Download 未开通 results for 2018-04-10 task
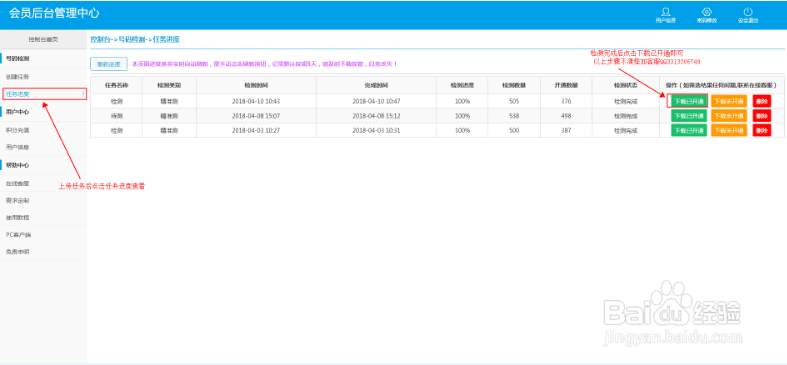The height and width of the screenshot is (365, 787). point(729,101)
